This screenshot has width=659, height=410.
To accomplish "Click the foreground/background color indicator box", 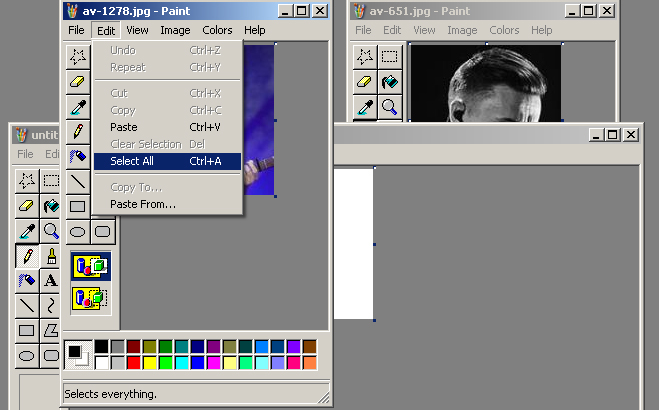I will (79, 355).
